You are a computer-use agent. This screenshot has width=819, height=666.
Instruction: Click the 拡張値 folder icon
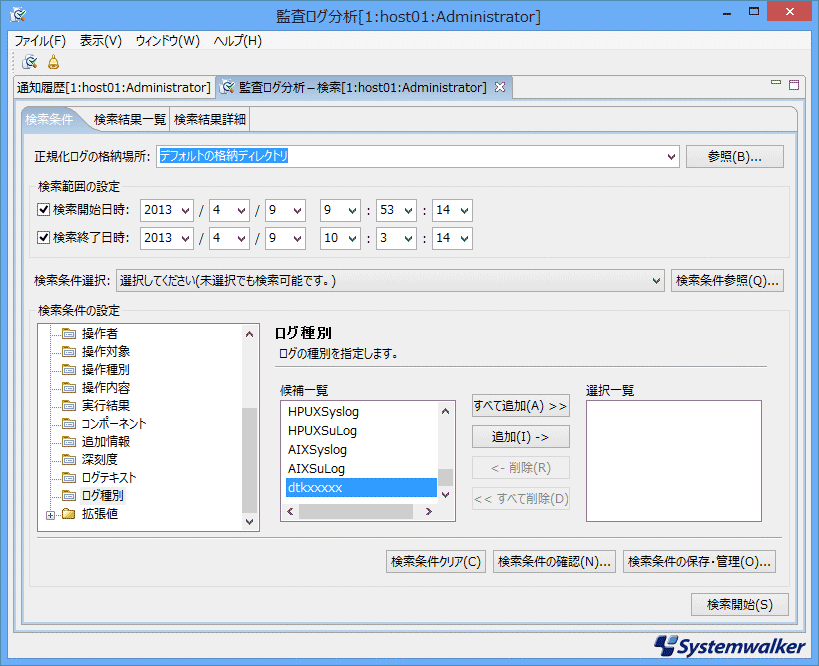69,514
